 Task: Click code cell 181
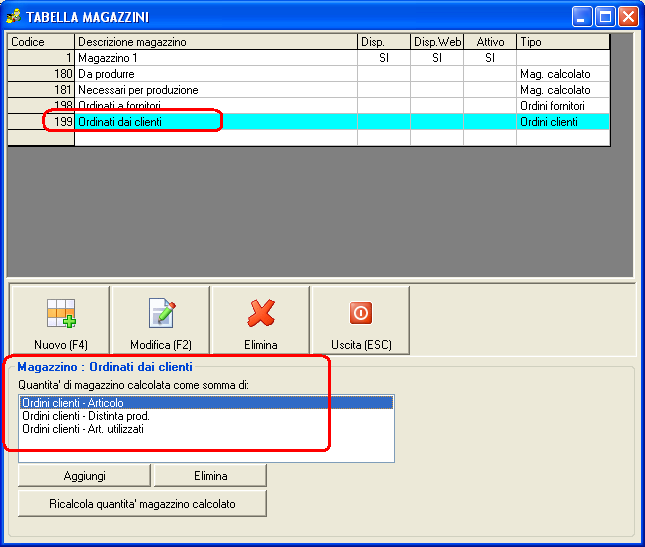[41, 90]
